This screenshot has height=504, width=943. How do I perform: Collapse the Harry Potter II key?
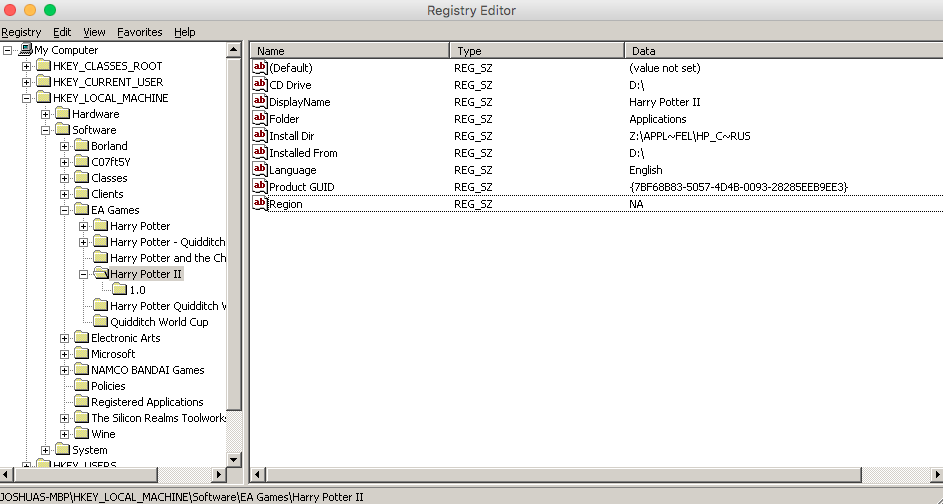coord(84,274)
